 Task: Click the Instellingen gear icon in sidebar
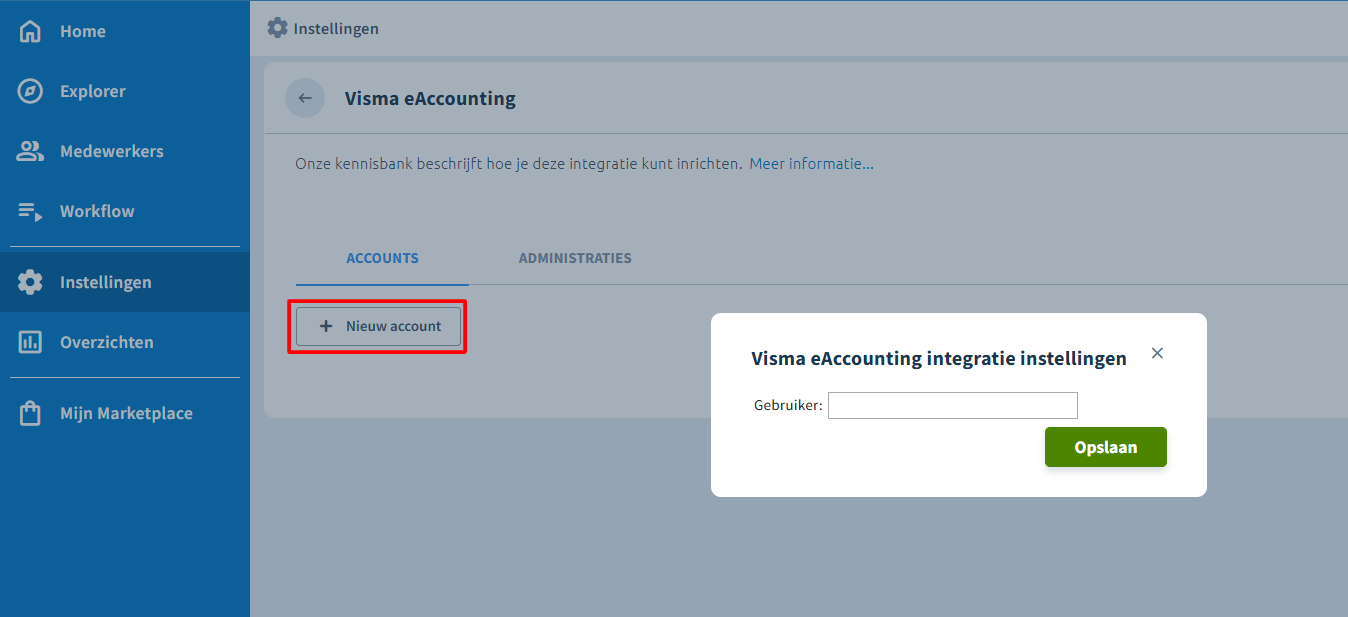[x=30, y=282]
